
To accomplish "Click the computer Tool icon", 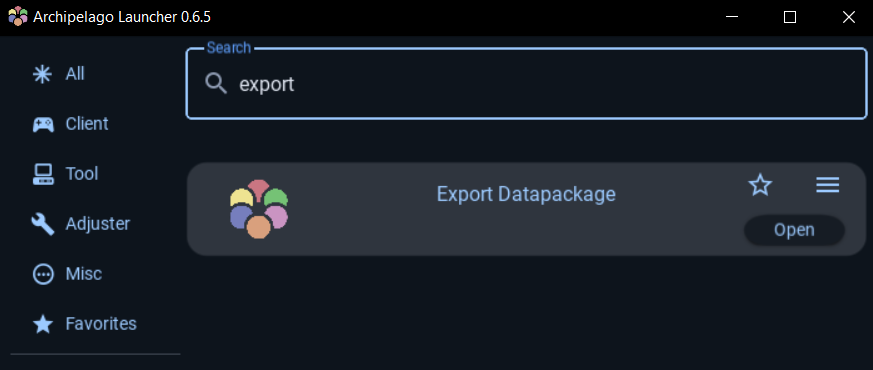I will pos(43,174).
